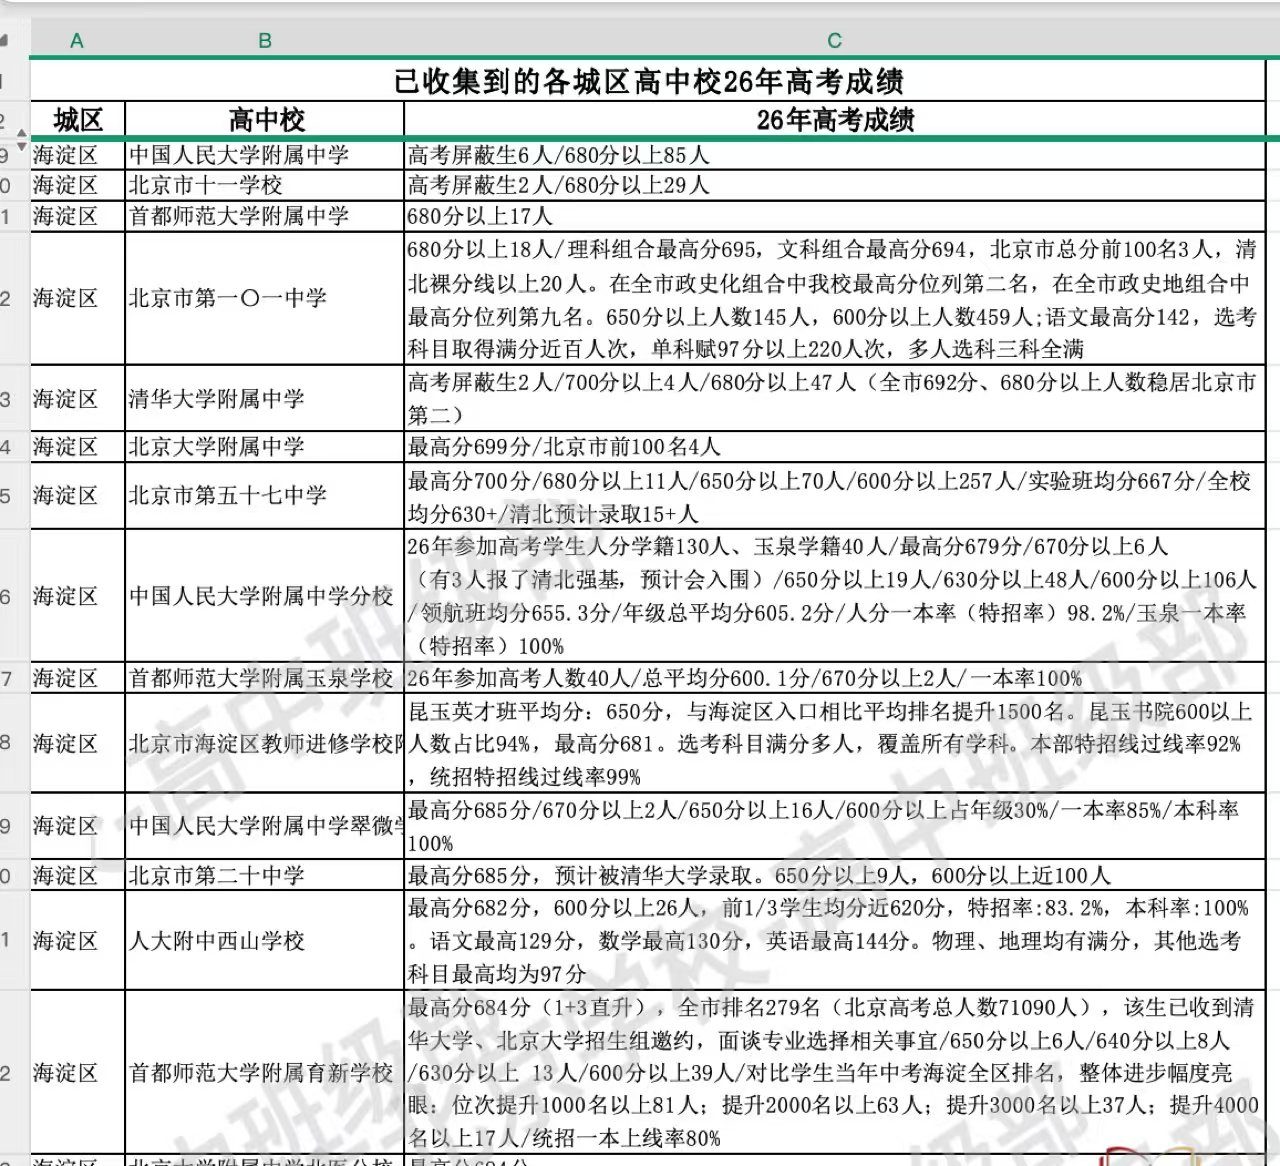Screen dimensions: 1280x1166
Task: Click score cell starting 最高分682分，600分以上26人
Action: [835, 940]
